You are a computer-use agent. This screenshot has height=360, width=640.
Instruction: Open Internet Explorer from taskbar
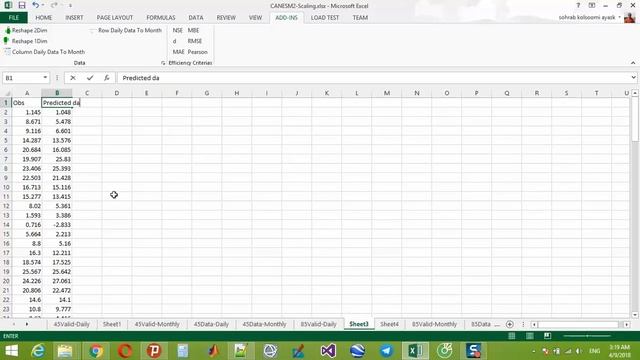pos(38,351)
